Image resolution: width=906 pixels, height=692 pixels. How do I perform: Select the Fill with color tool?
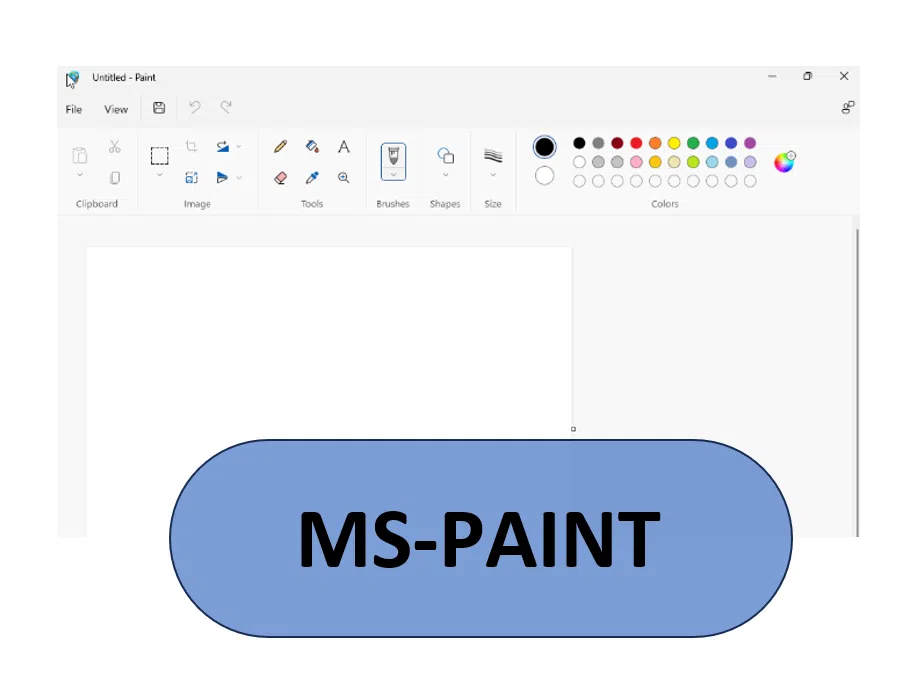[x=311, y=146]
